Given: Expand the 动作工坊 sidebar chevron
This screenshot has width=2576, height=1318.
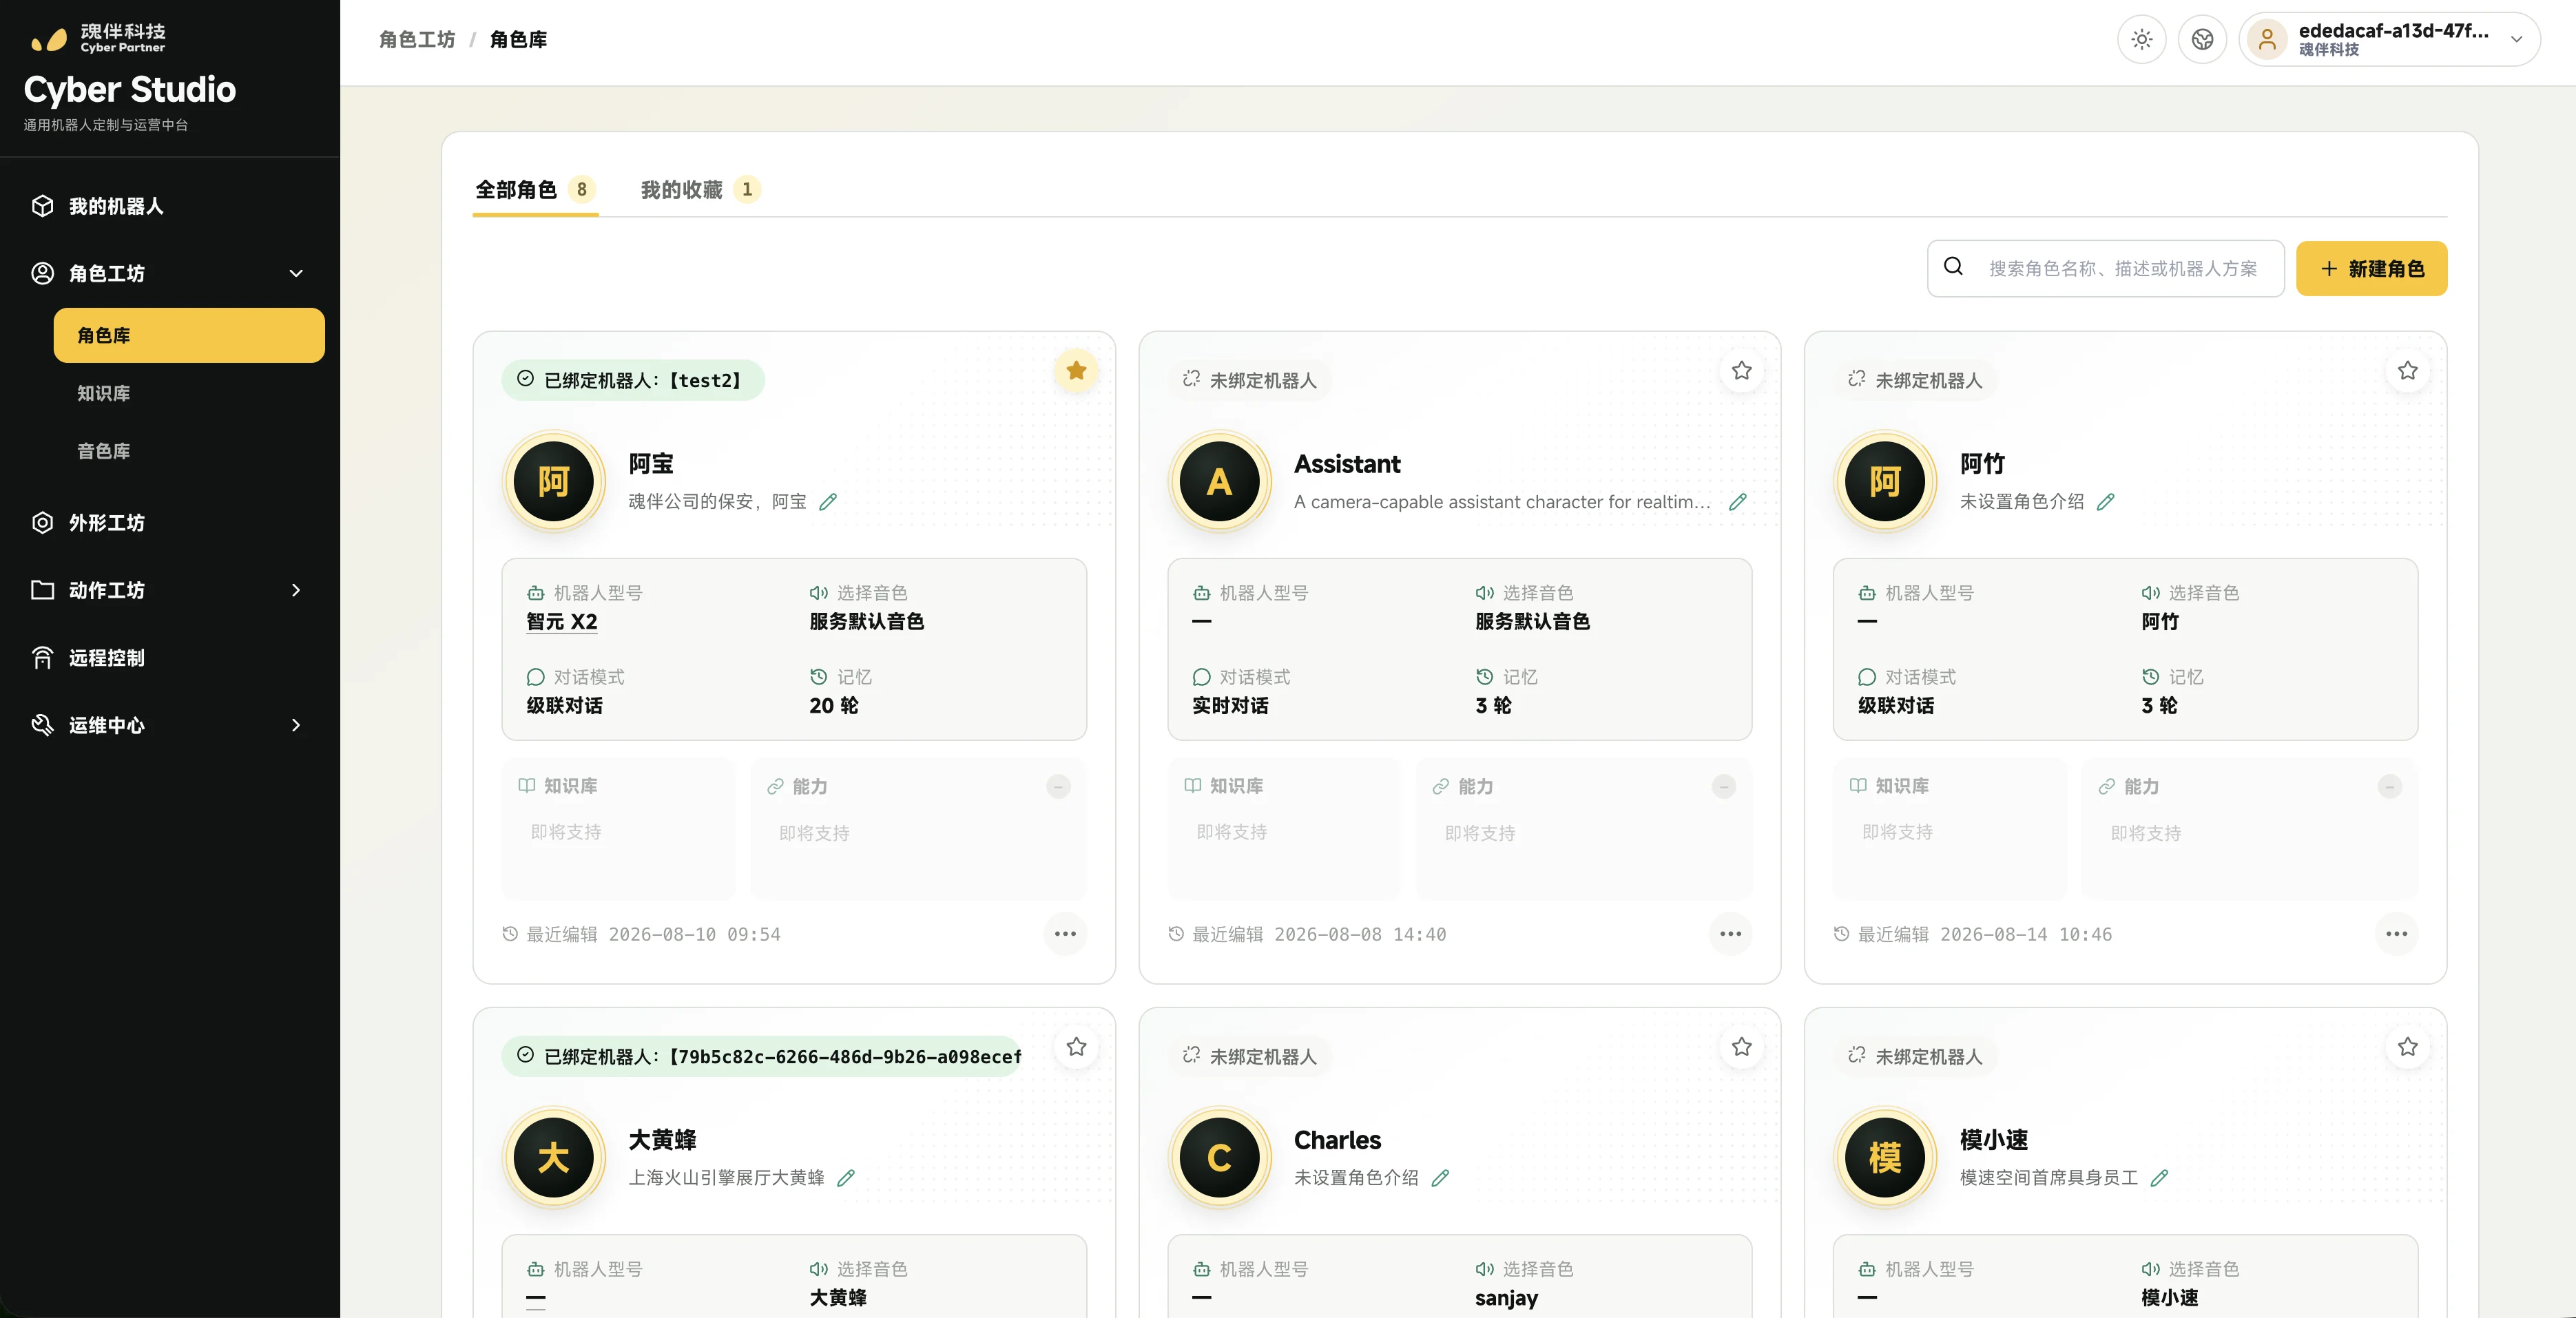Looking at the screenshot, I should [x=296, y=590].
